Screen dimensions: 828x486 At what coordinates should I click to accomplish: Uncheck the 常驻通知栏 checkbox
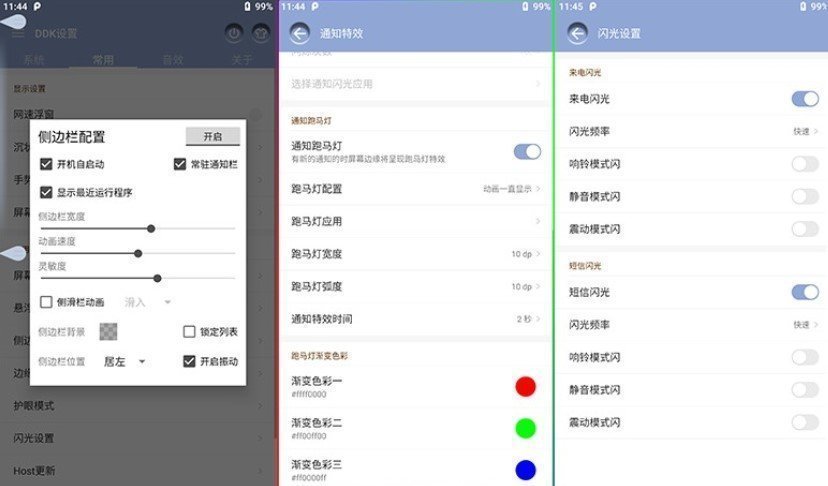[x=180, y=164]
